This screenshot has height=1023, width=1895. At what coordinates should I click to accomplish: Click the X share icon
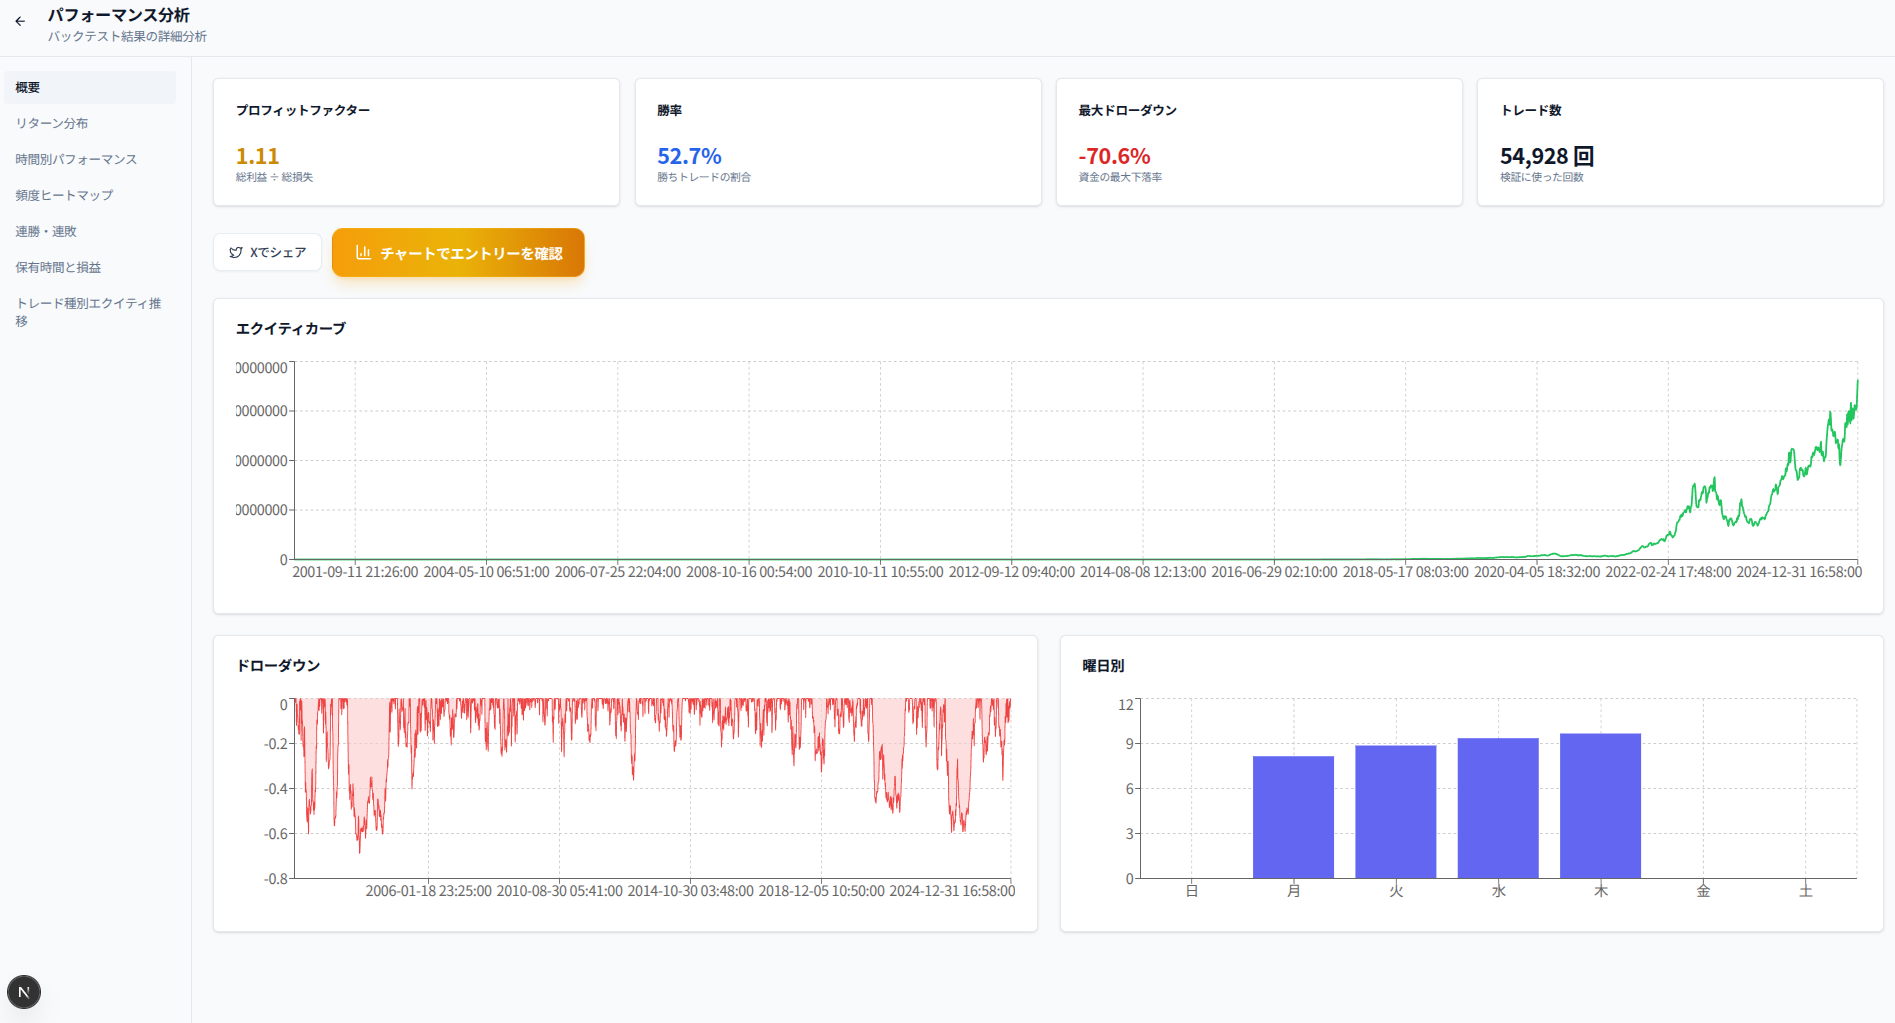point(236,253)
